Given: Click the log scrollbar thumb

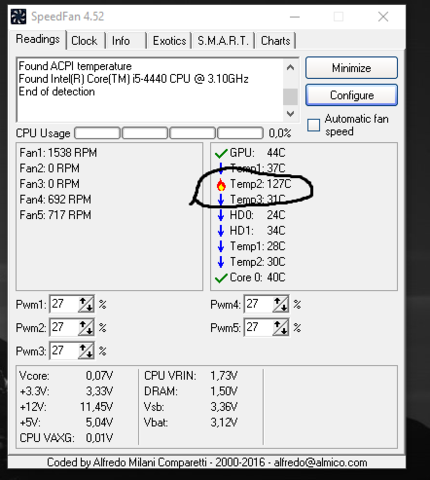Looking at the screenshot, I should (290, 97).
